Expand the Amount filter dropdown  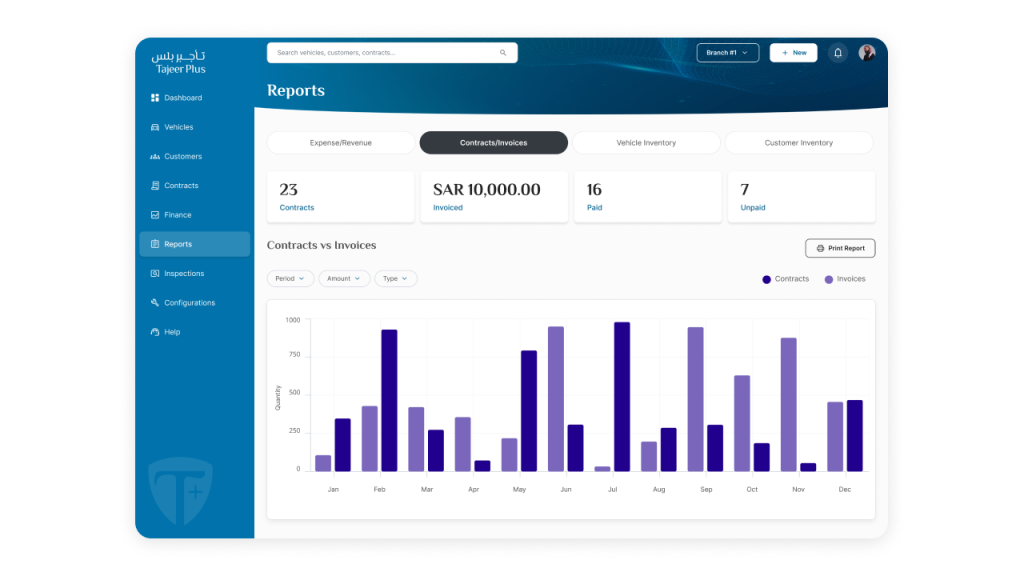click(x=344, y=279)
